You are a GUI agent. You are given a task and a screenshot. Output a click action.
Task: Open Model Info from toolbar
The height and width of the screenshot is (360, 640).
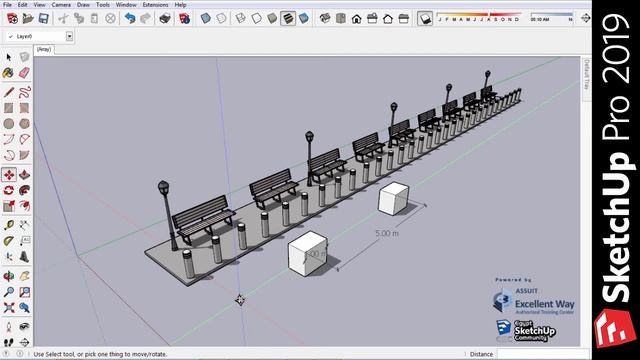[x=184, y=18]
